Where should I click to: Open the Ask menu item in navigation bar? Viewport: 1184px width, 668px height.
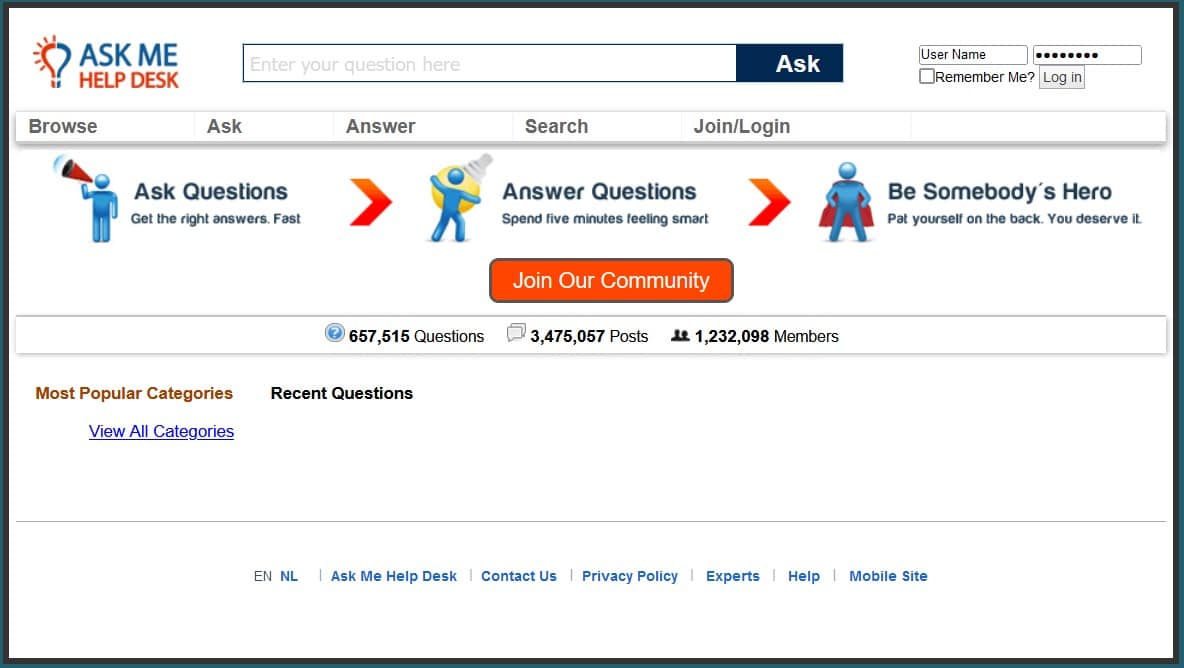[x=224, y=126]
